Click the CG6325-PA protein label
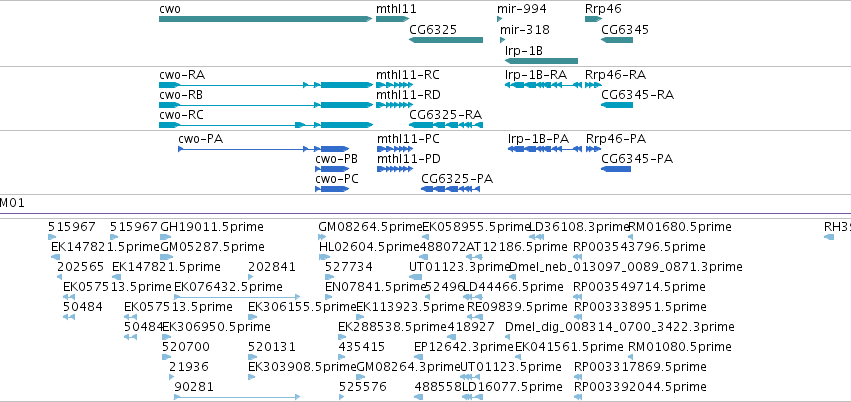The image size is (851, 402). [x=458, y=179]
